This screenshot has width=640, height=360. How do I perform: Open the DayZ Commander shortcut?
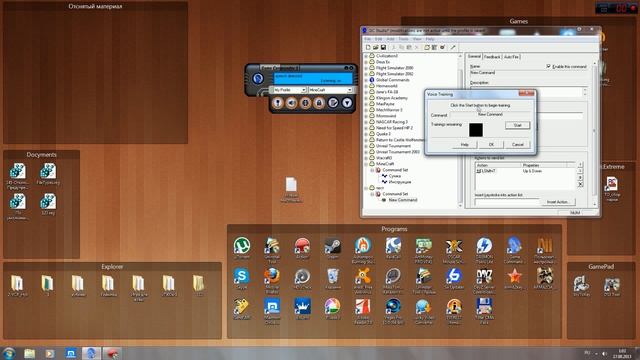pyautogui.click(x=484, y=280)
